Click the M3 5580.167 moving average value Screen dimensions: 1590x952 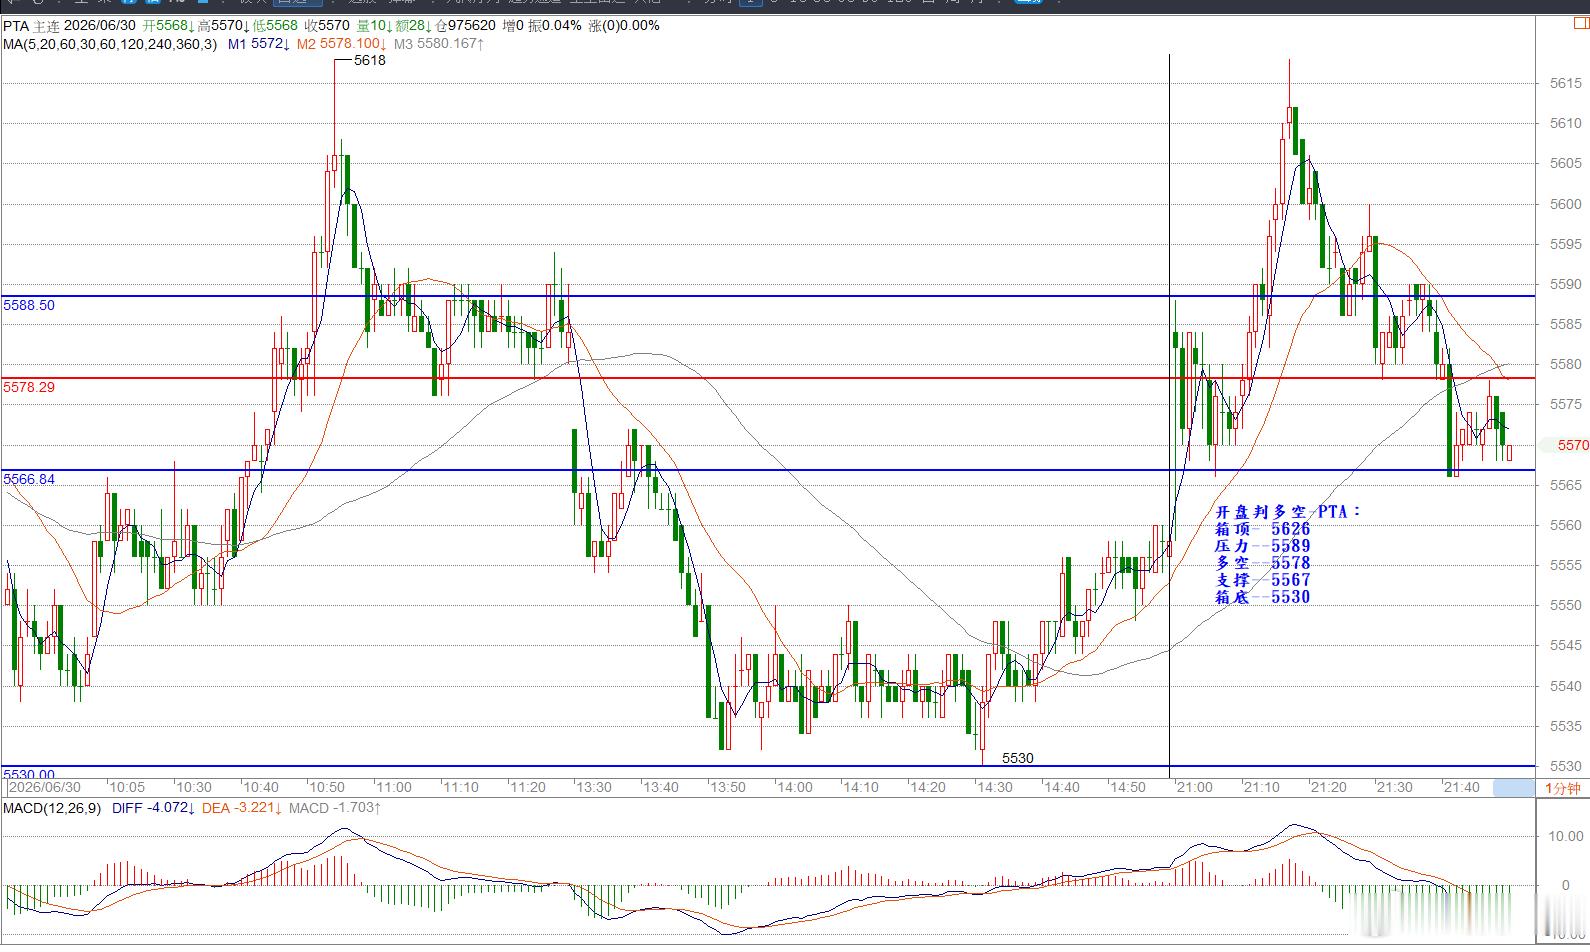pos(439,44)
